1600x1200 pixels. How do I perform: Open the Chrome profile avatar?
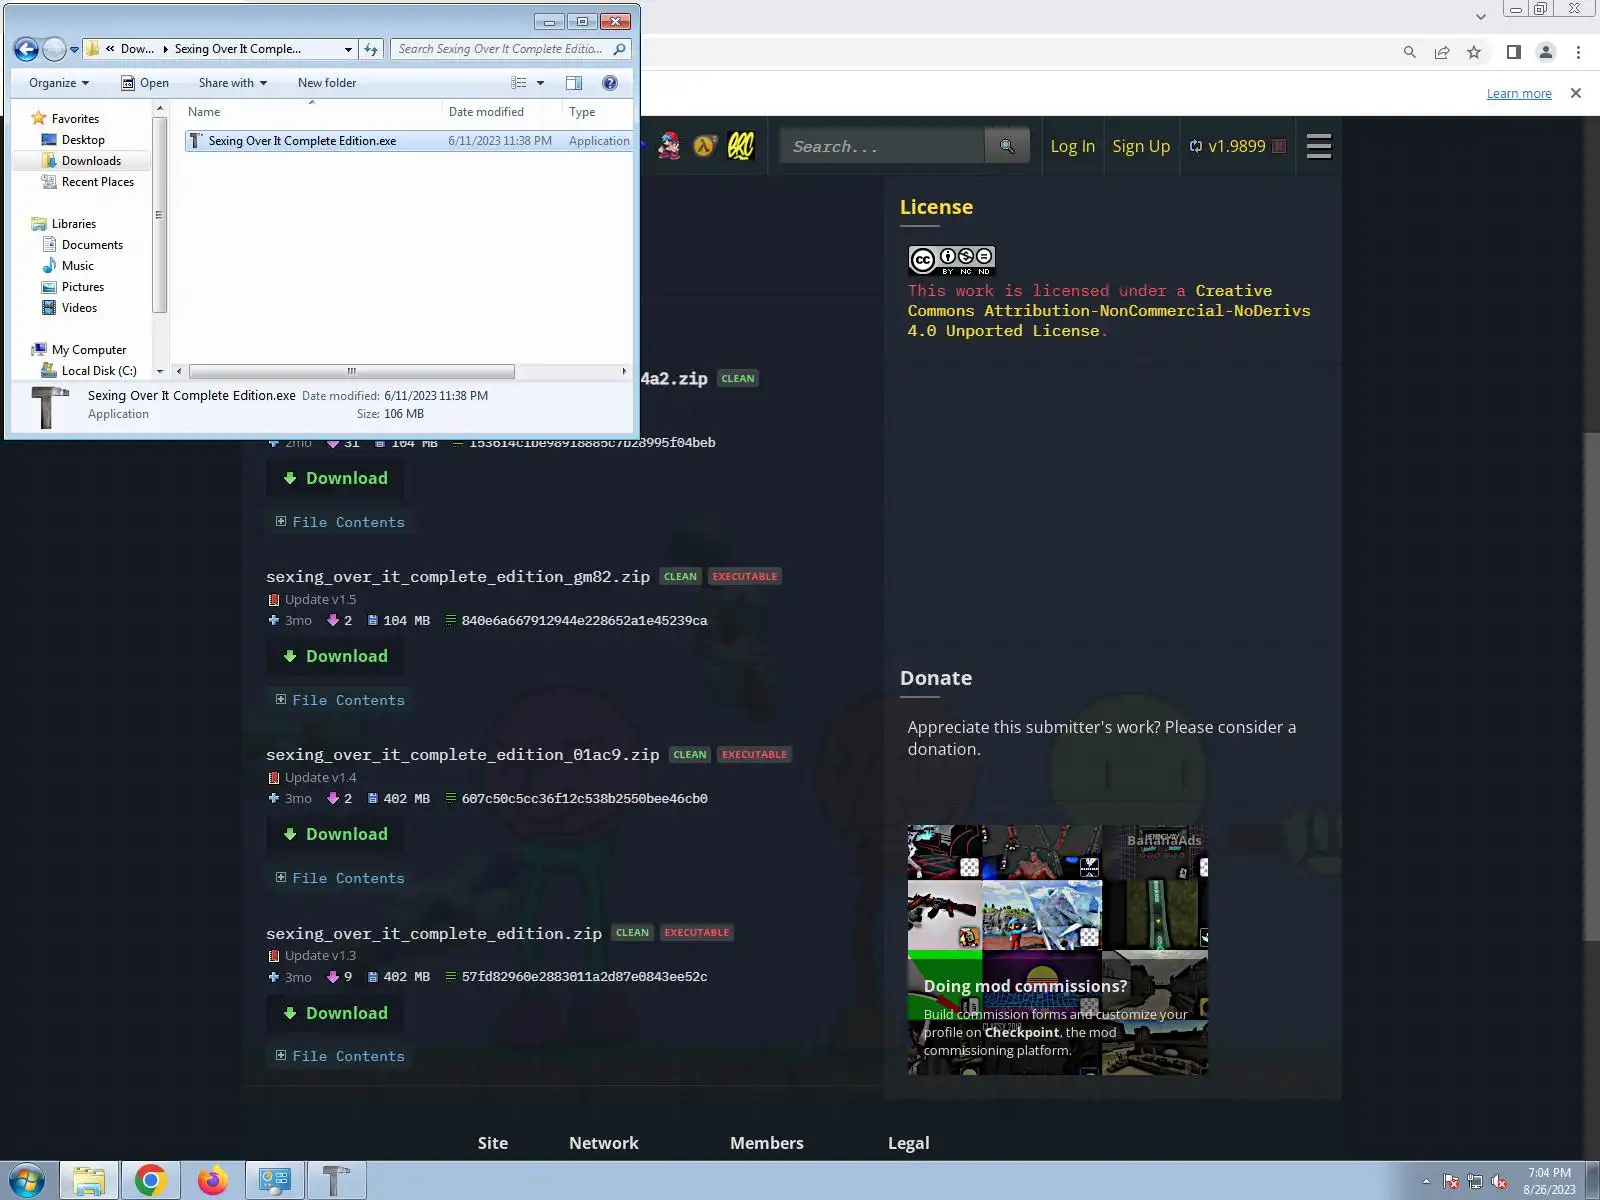tap(1546, 52)
